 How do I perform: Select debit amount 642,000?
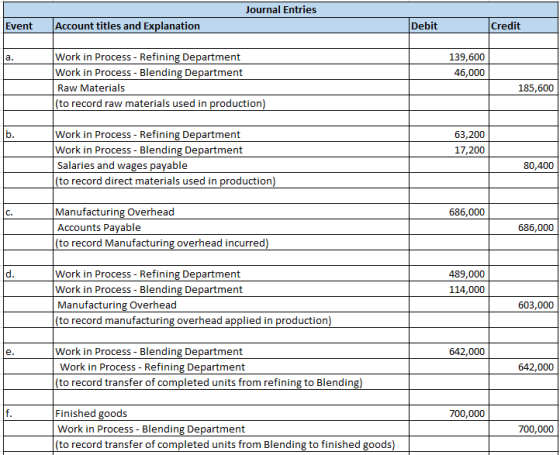(x=449, y=351)
